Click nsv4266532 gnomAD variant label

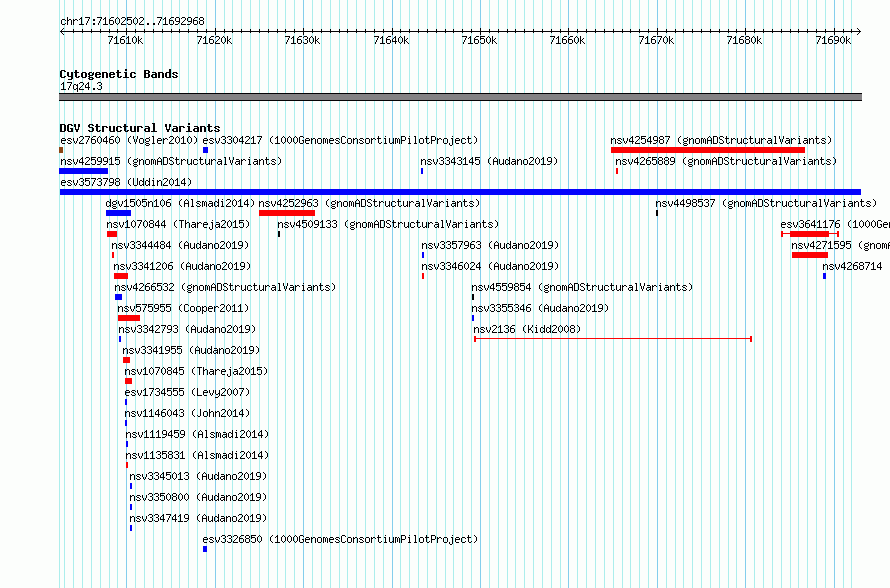coord(225,287)
